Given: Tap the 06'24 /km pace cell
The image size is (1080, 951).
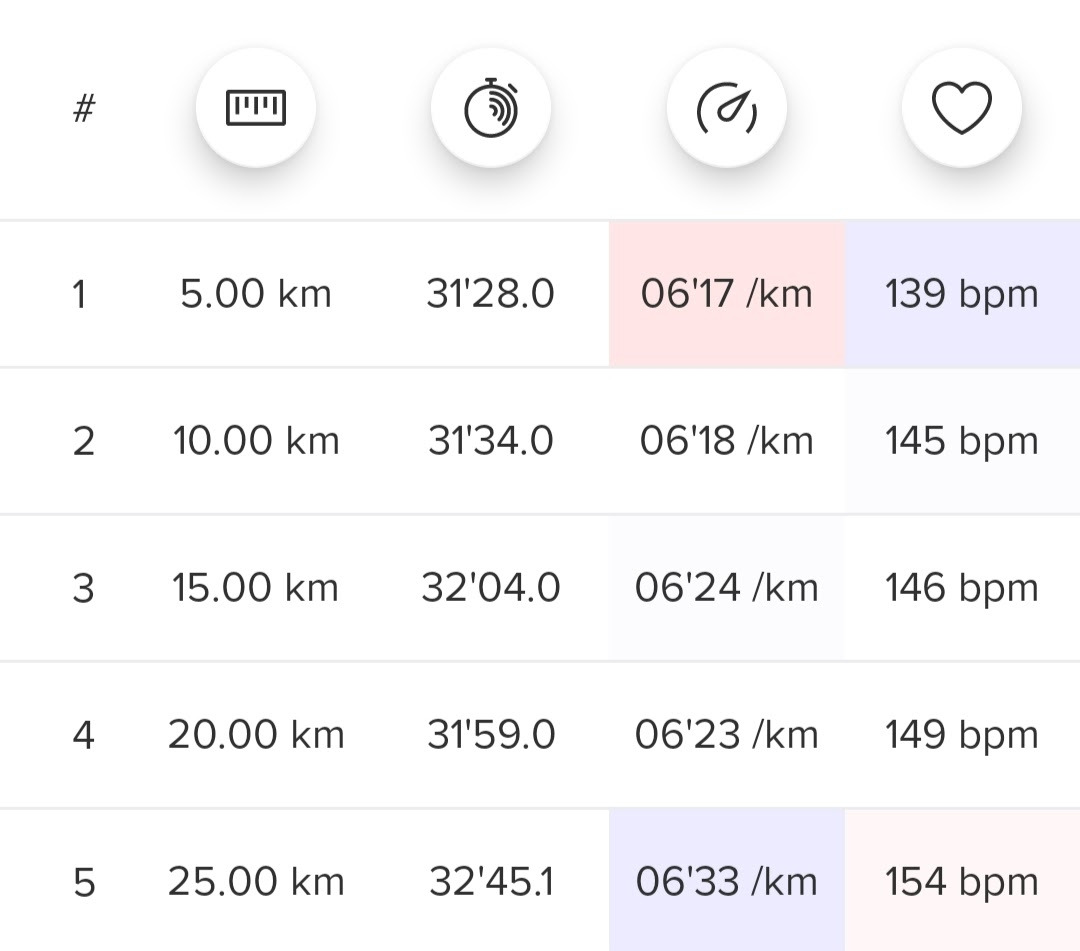Looking at the screenshot, I should pyautogui.click(x=727, y=588).
